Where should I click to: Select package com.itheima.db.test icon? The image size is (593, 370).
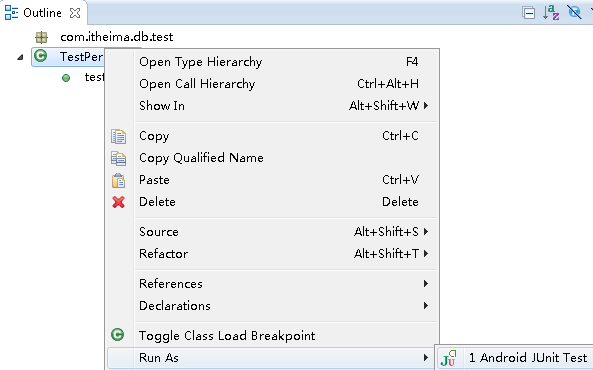(41, 37)
